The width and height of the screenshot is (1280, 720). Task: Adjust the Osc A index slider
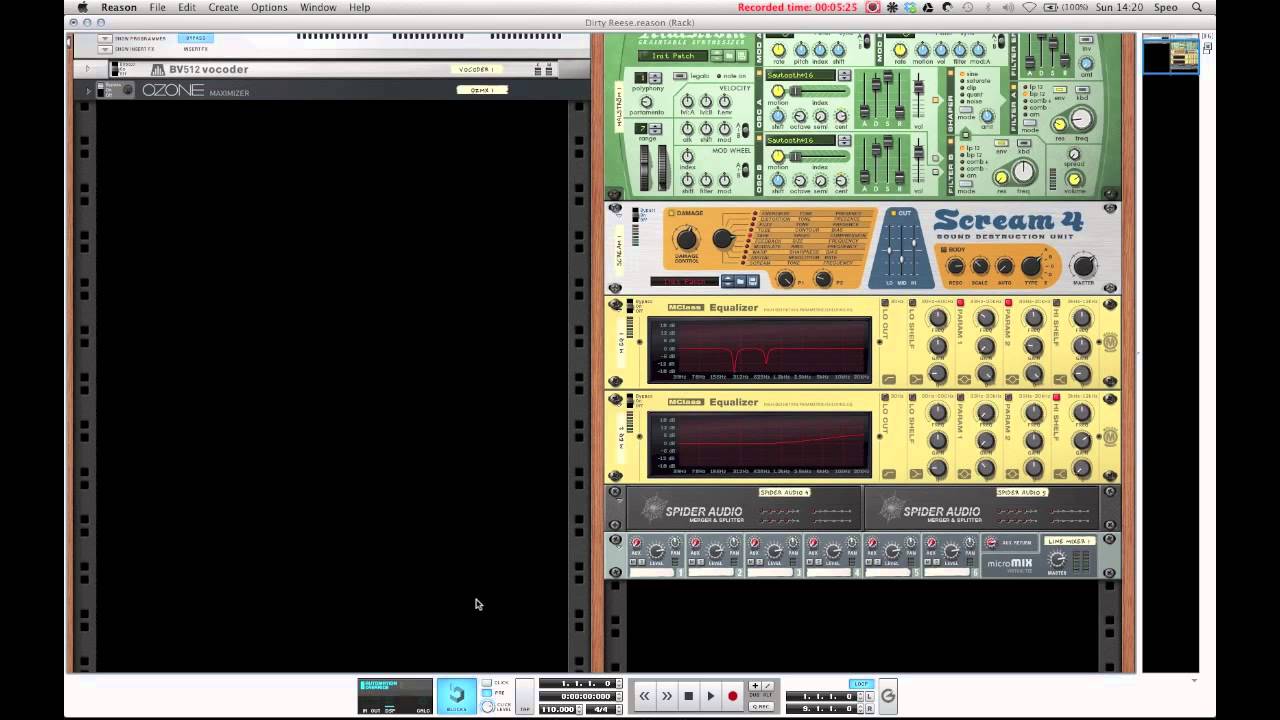tap(820, 92)
